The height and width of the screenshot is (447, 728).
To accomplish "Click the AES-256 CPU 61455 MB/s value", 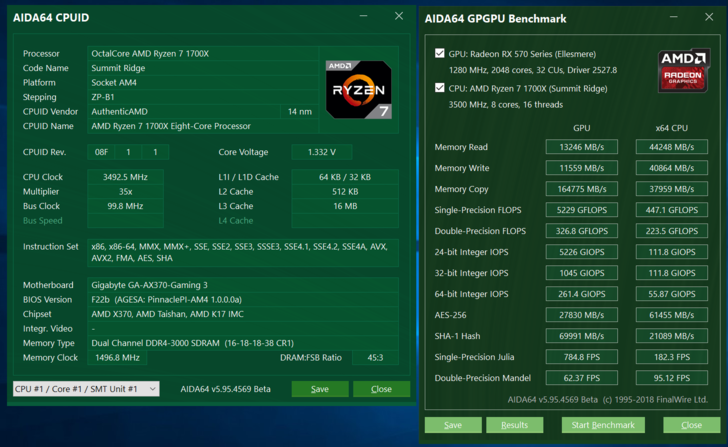I will 672,315.
